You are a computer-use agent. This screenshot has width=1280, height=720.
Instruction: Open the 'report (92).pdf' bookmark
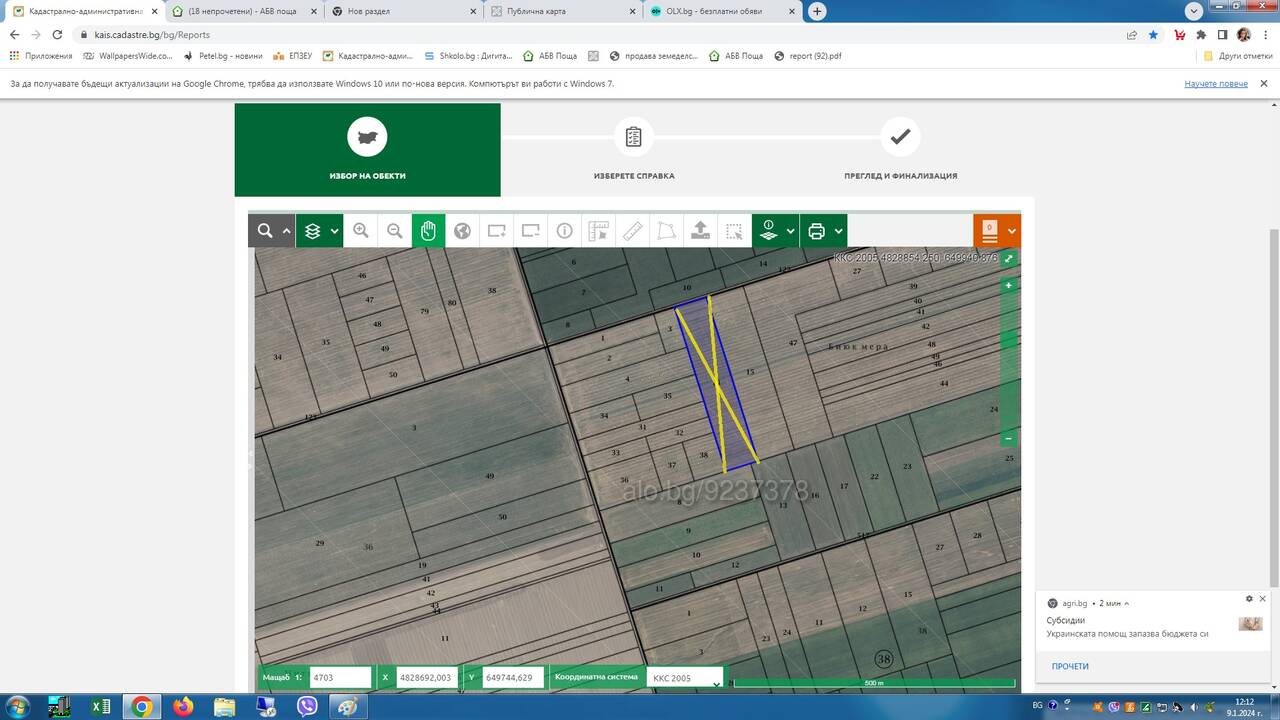(808, 56)
